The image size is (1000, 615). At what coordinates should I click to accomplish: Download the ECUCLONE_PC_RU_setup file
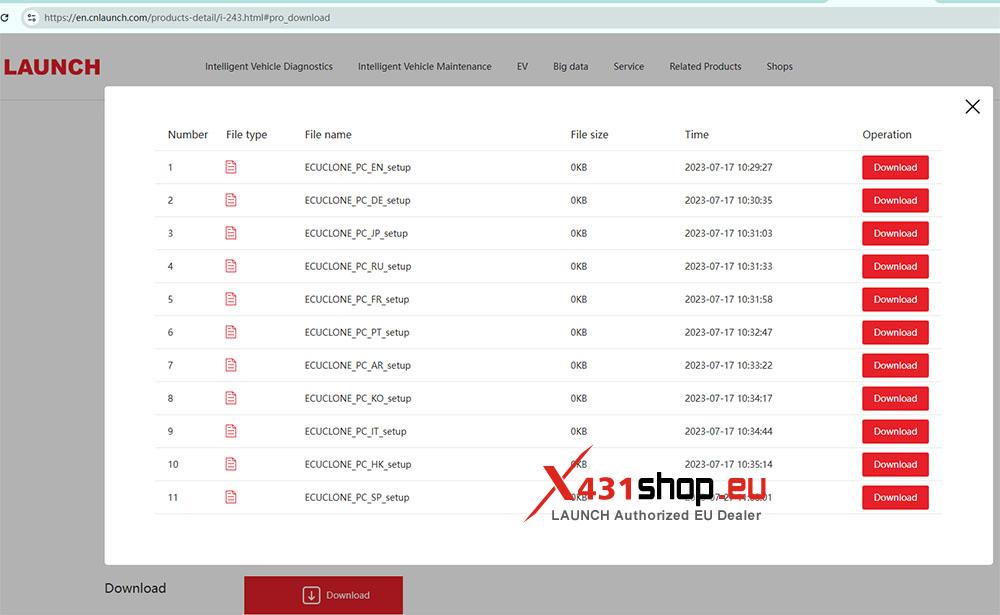coord(895,266)
